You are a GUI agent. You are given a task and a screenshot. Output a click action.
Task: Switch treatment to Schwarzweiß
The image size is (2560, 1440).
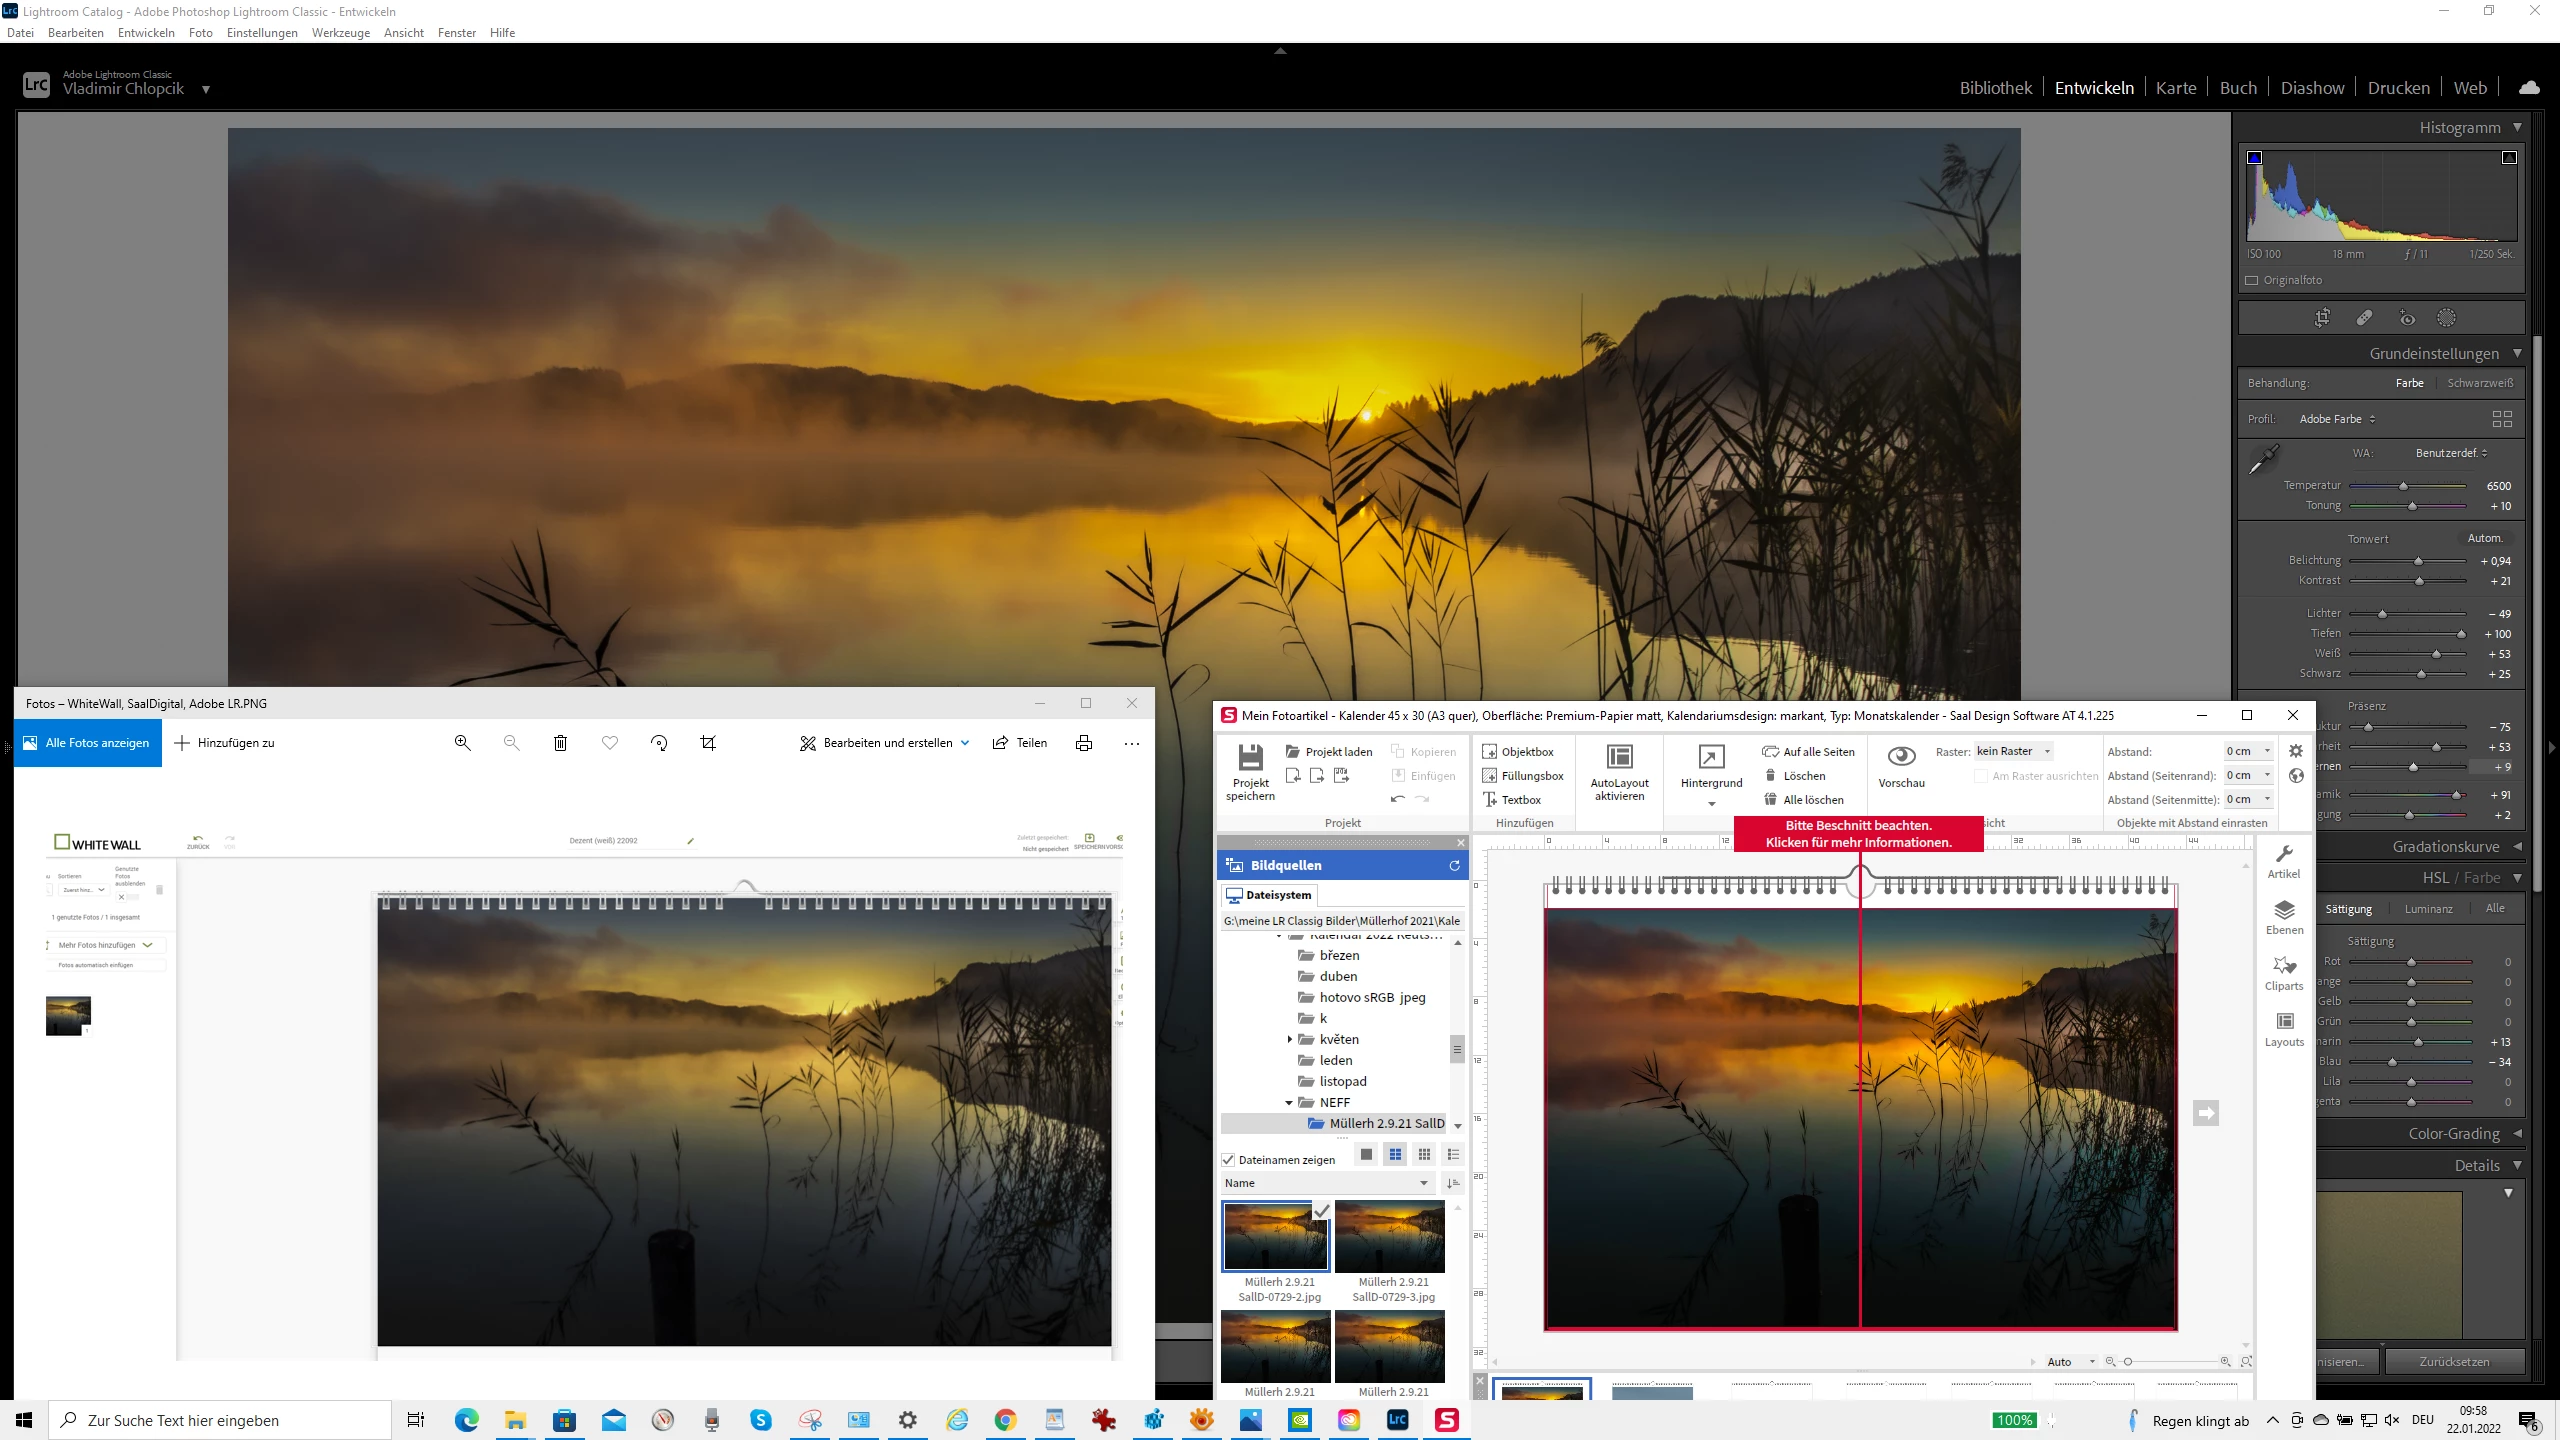2479,383
